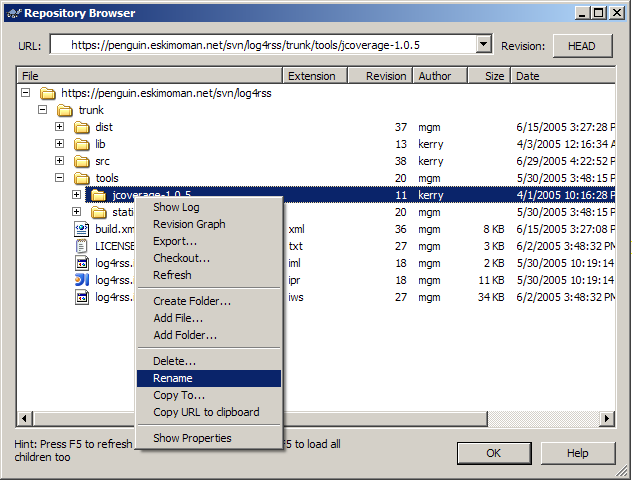
Task: Select the dist folder name
Action: (x=104, y=127)
